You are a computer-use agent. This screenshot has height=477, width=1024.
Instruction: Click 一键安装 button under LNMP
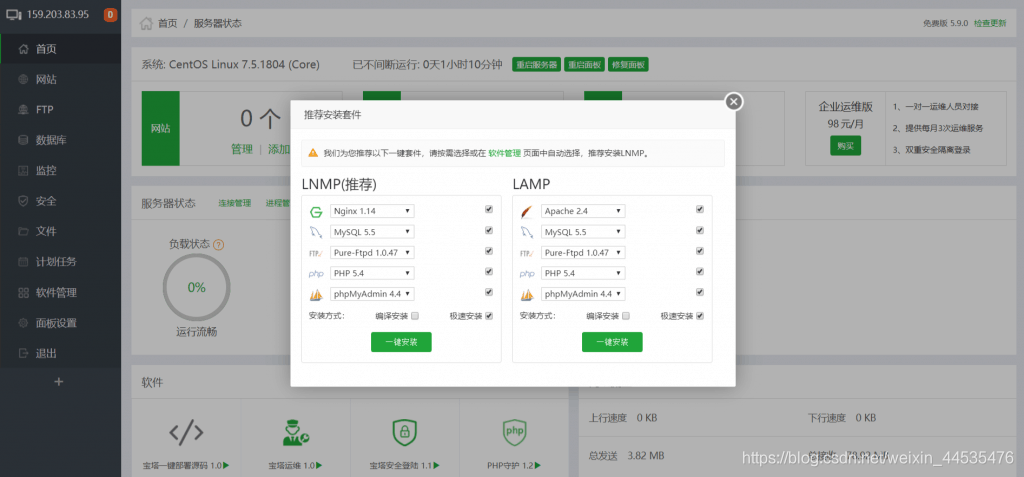click(x=401, y=342)
